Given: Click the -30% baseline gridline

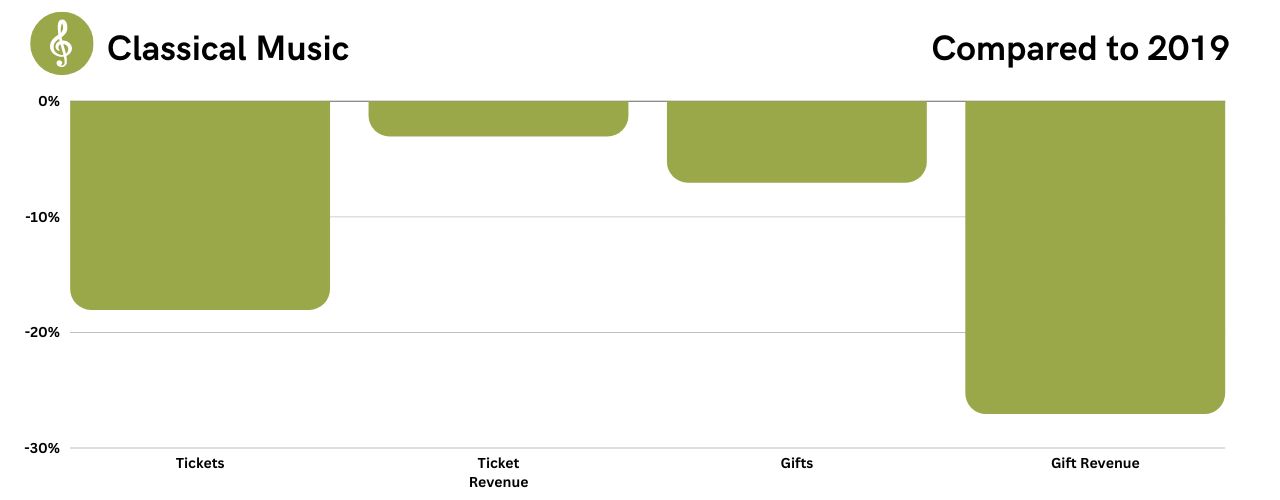Looking at the screenshot, I should tap(647, 448).
